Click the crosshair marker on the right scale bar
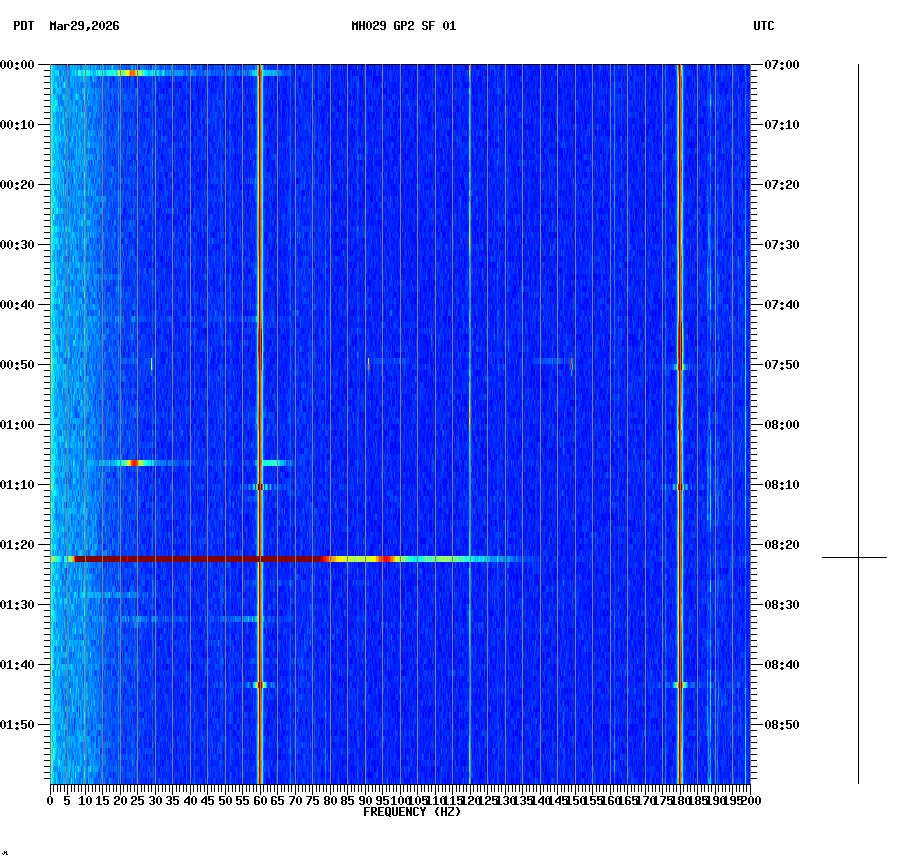Viewport: 902px width, 864px height. coord(858,555)
